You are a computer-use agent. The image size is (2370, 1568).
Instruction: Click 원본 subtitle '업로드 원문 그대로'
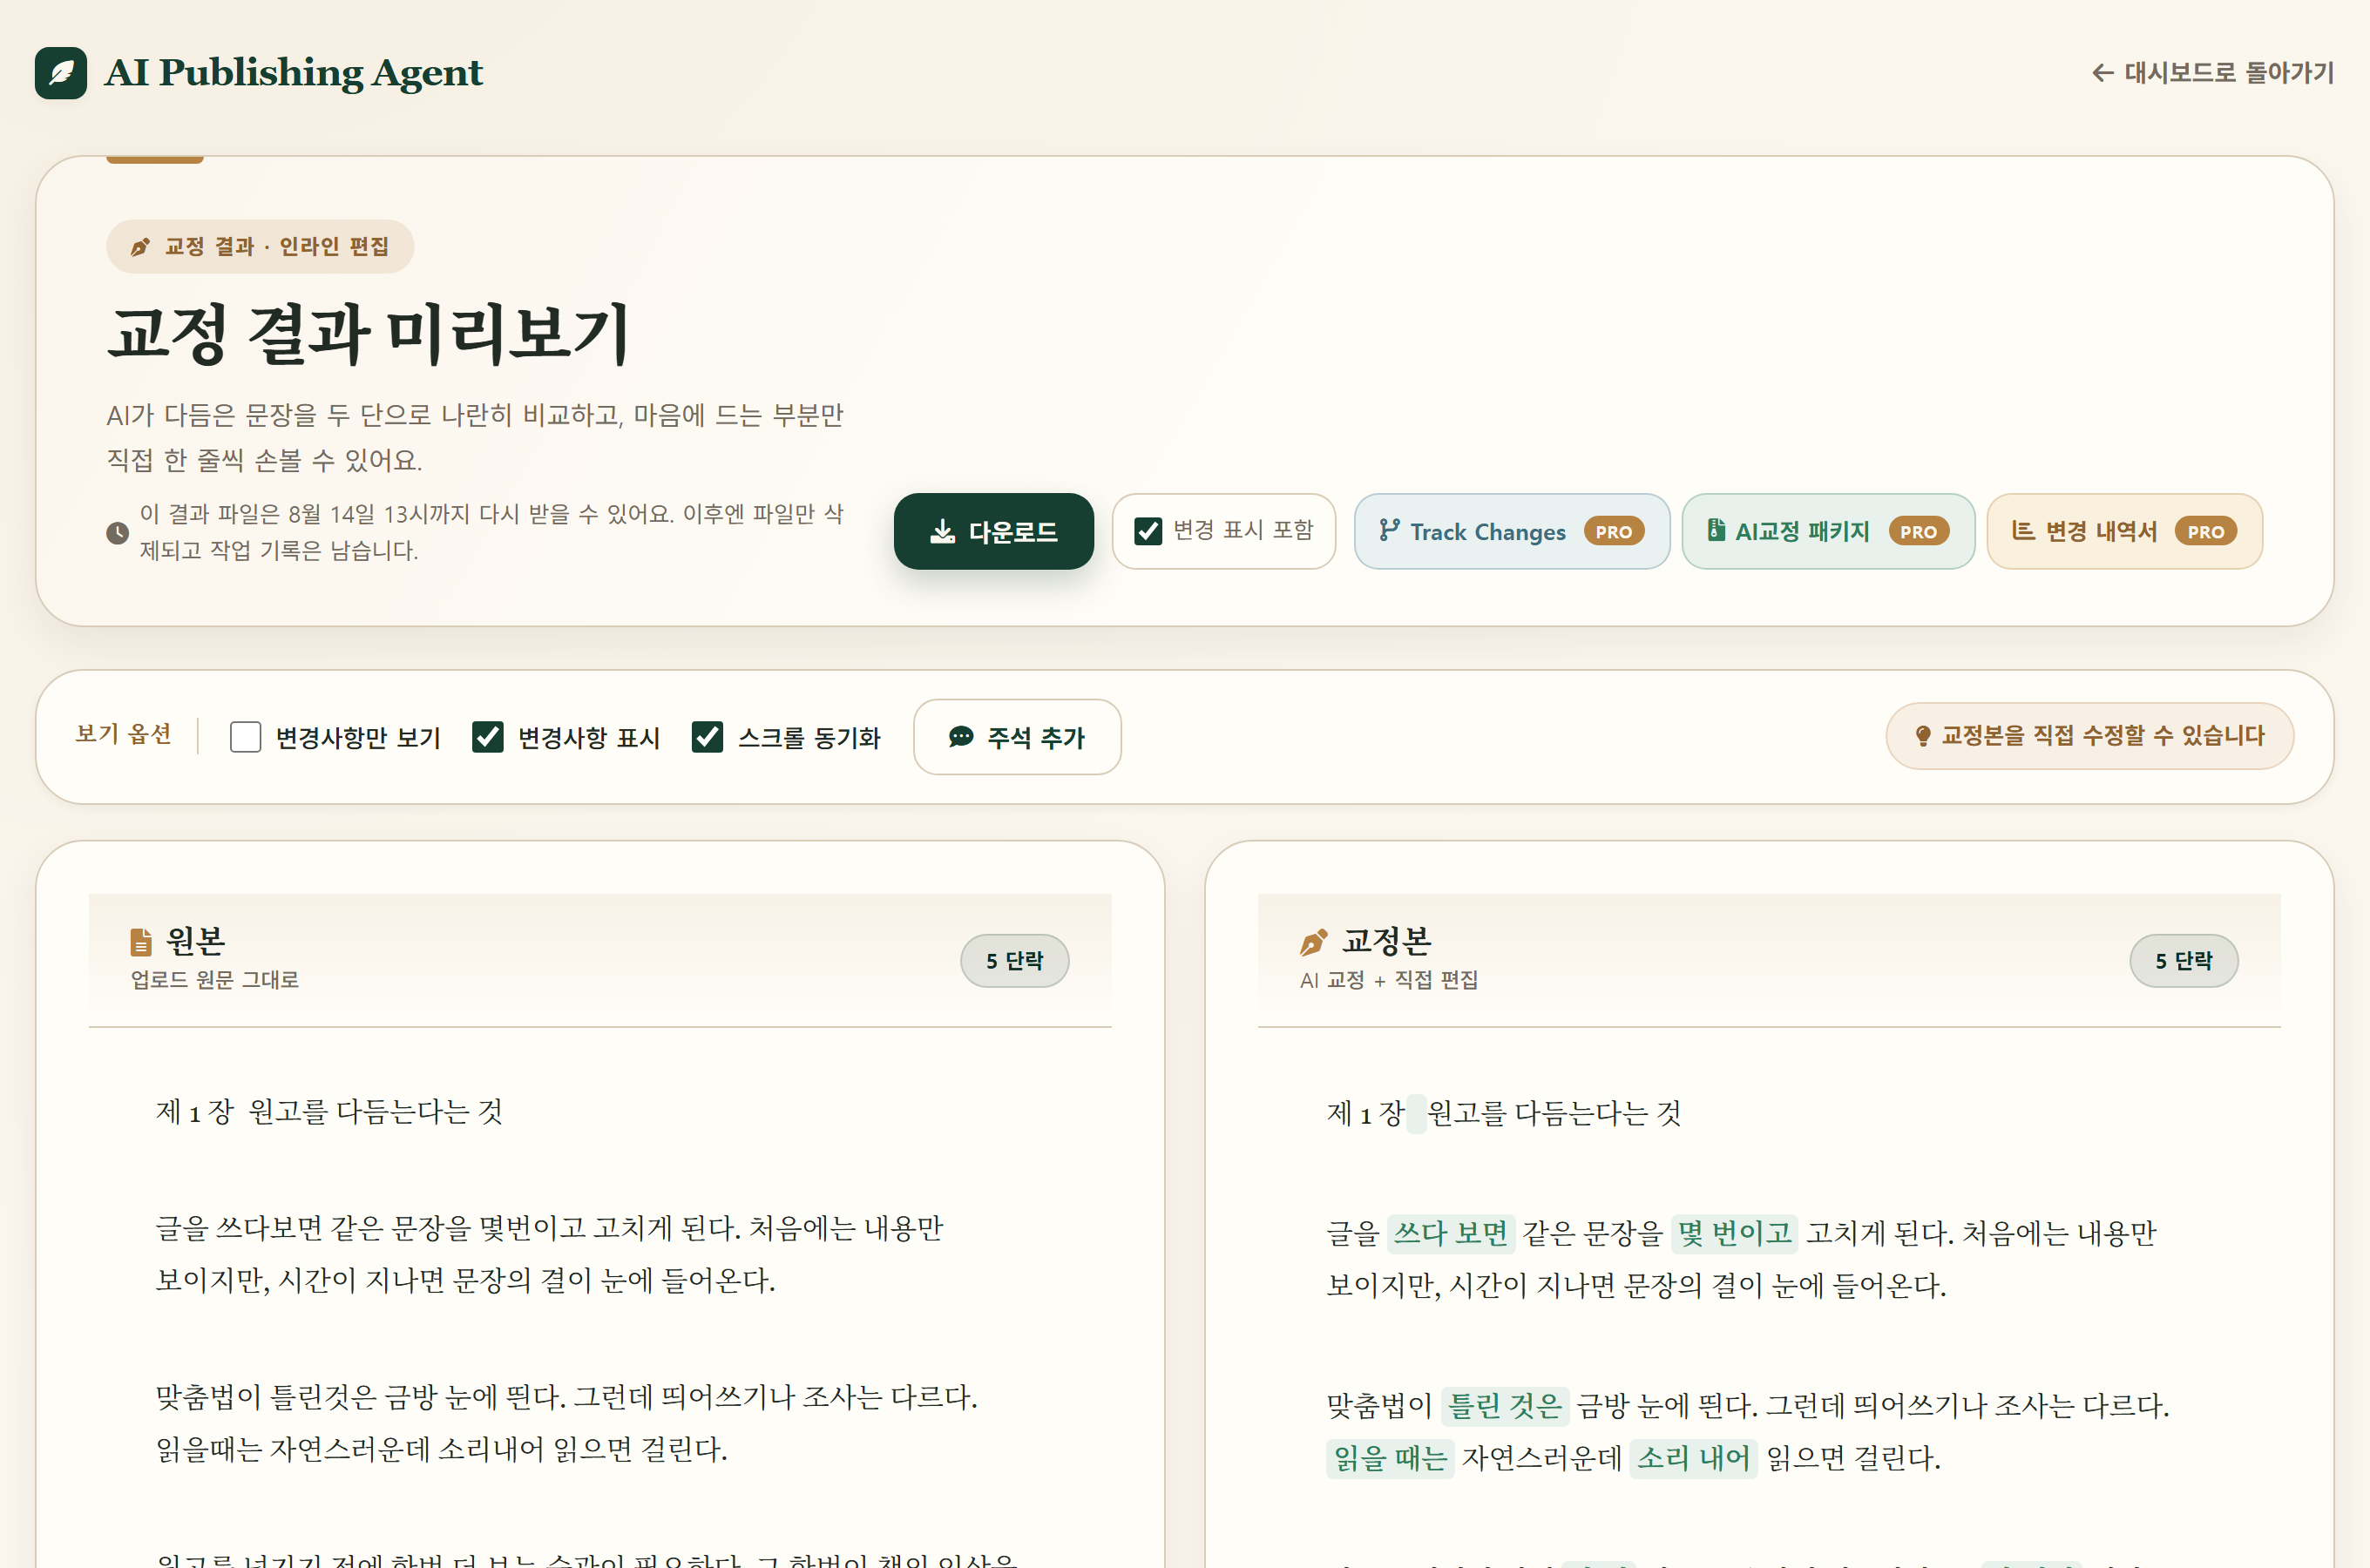click(x=215, y=980)
